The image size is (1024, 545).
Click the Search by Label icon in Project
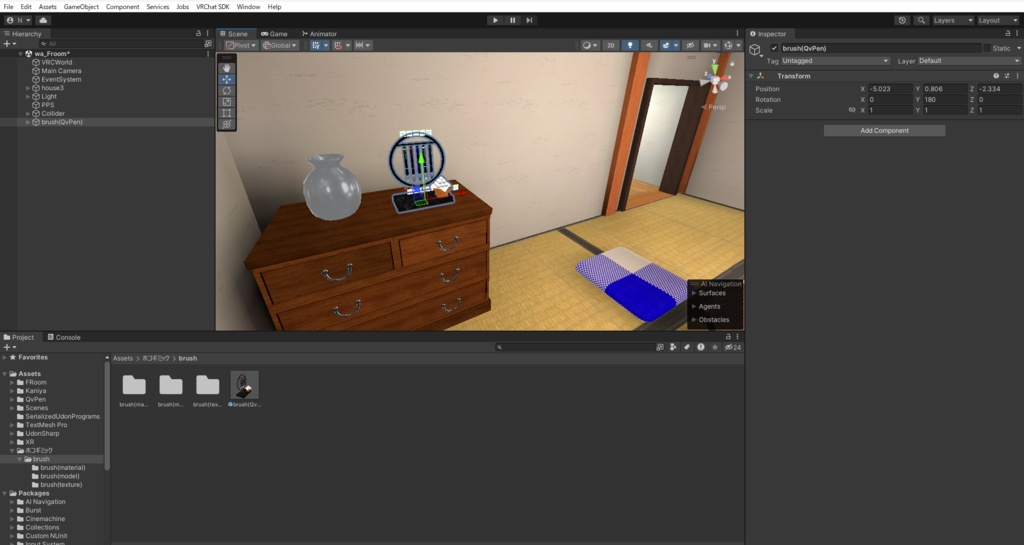point(687,347)
